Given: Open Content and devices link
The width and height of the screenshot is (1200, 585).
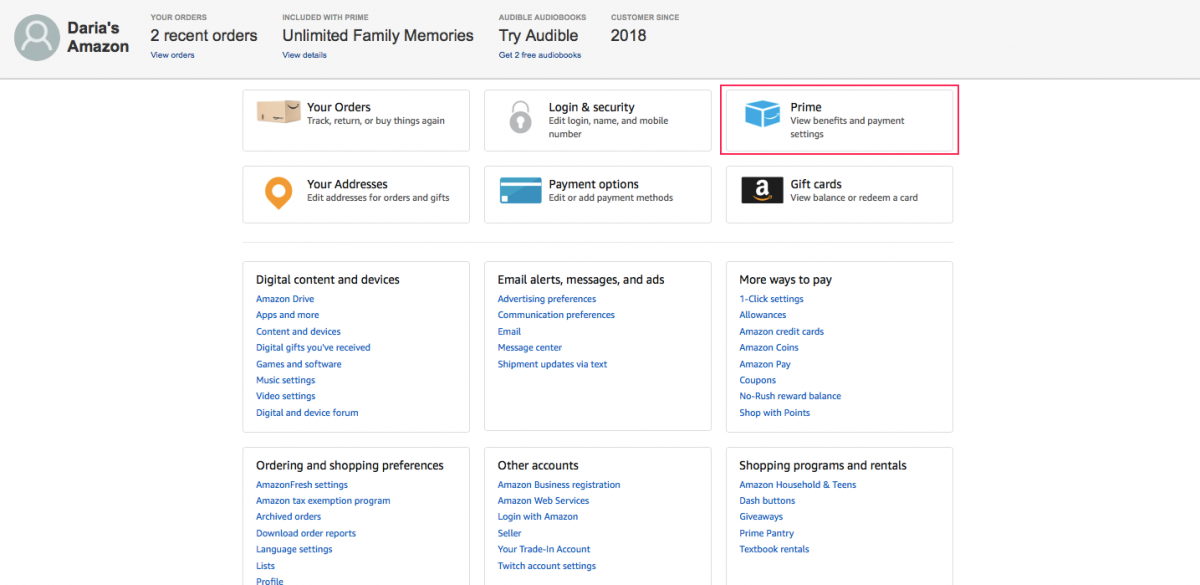Looking at the screenshot, I should click(298, 331).
